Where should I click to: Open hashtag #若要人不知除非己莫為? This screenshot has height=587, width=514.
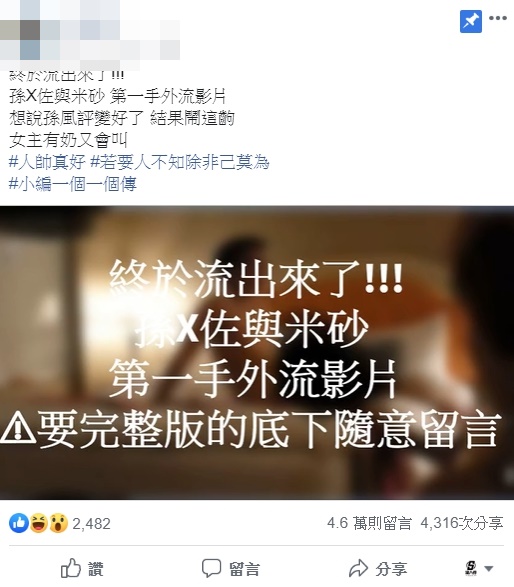tap(180, 162)
